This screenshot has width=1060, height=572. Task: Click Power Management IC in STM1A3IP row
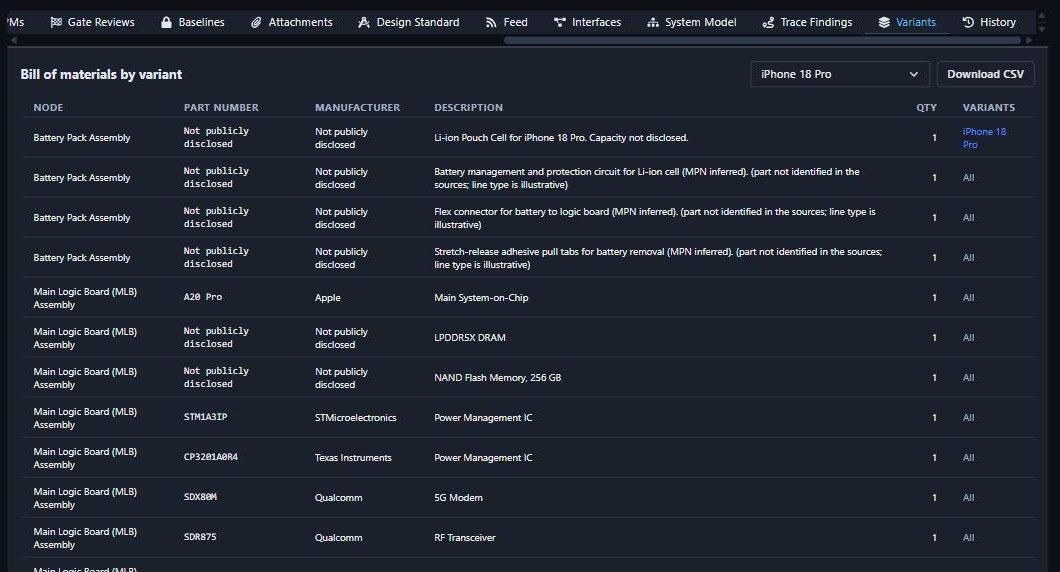(x=483, y=418)
